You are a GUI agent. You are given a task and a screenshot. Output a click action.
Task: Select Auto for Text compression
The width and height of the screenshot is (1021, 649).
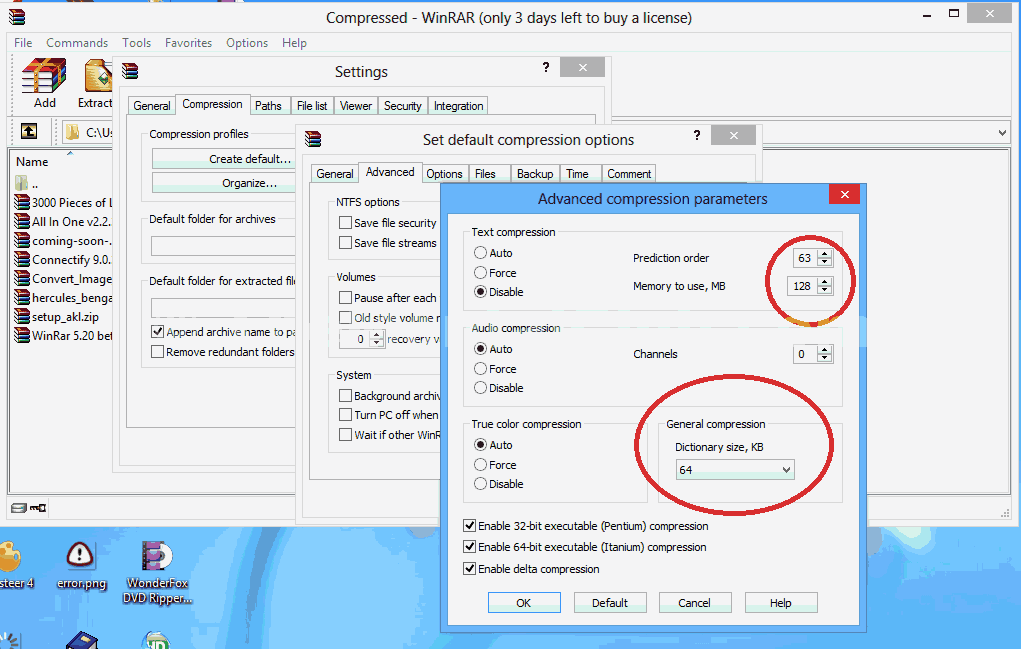tap(481, 253)
